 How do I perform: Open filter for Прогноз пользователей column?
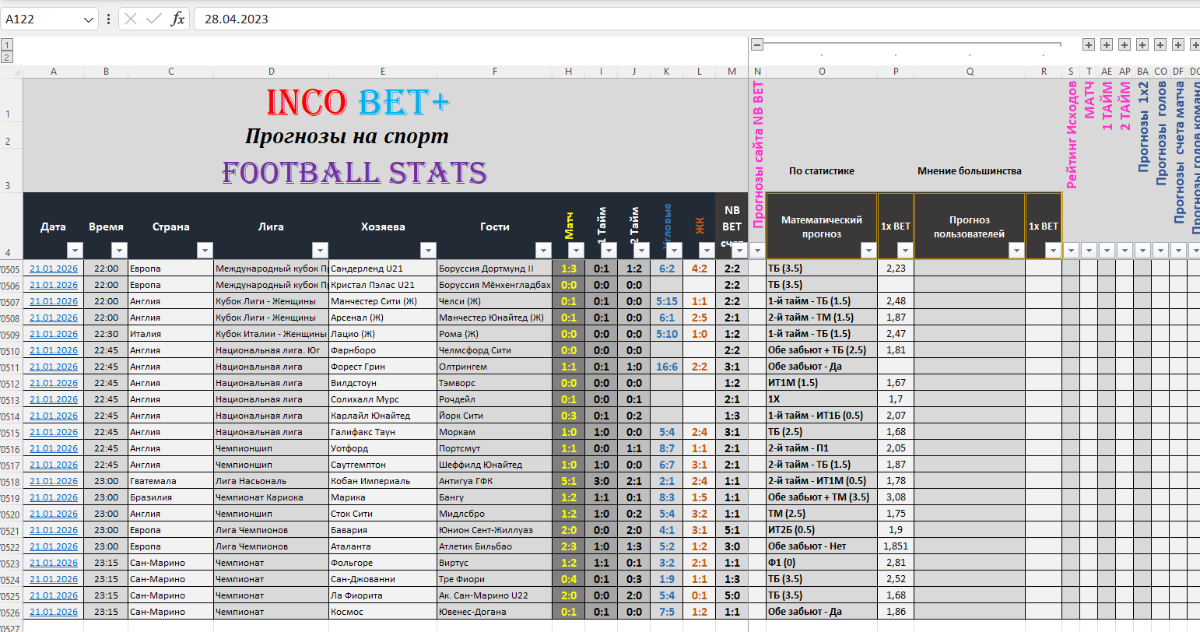pos(1016,250)
